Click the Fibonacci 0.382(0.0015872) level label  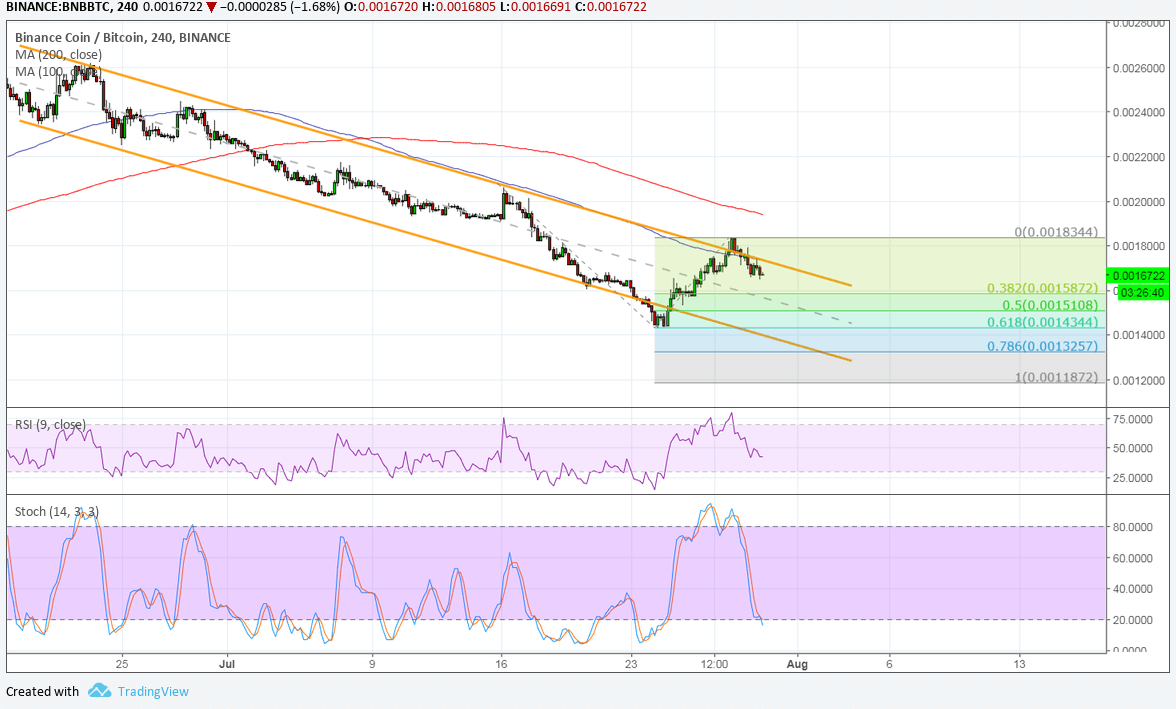(x=1042, y=288)
